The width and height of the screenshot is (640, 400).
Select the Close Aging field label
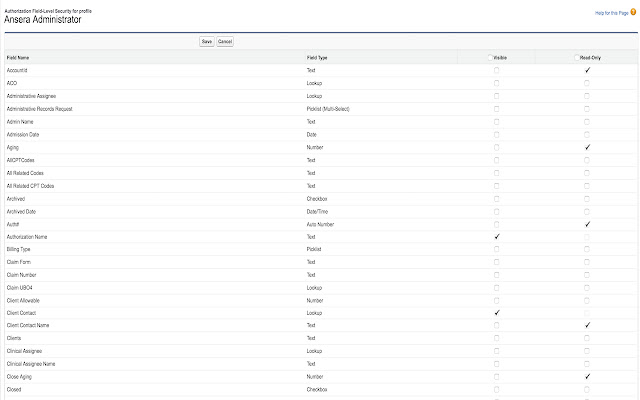[x=19, y=377]
